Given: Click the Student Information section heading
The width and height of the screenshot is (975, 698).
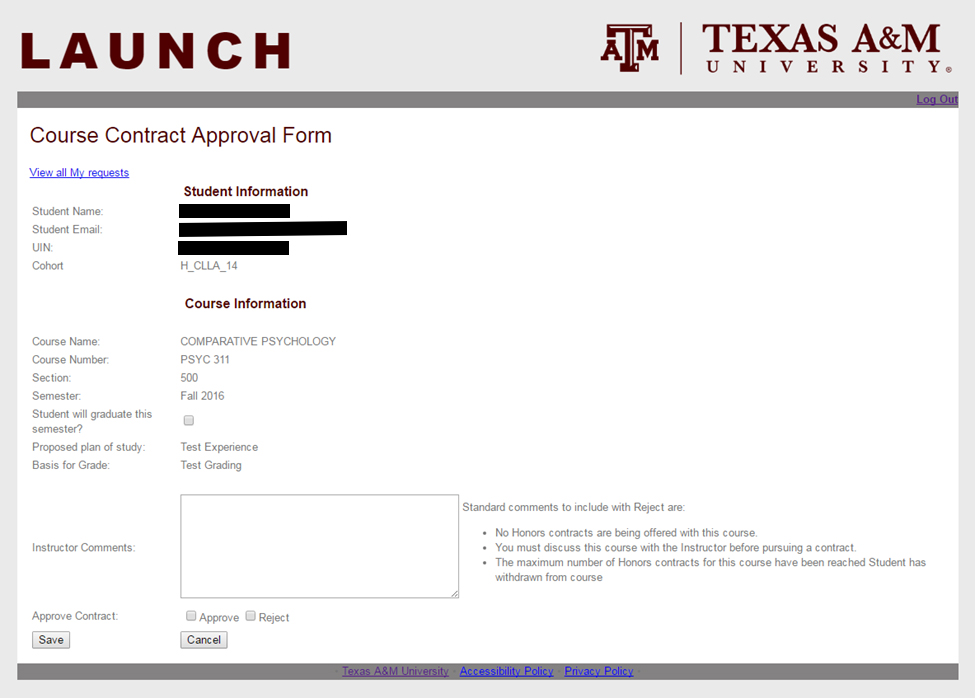Looking at the screenshot, I should [x=246, y=191].
